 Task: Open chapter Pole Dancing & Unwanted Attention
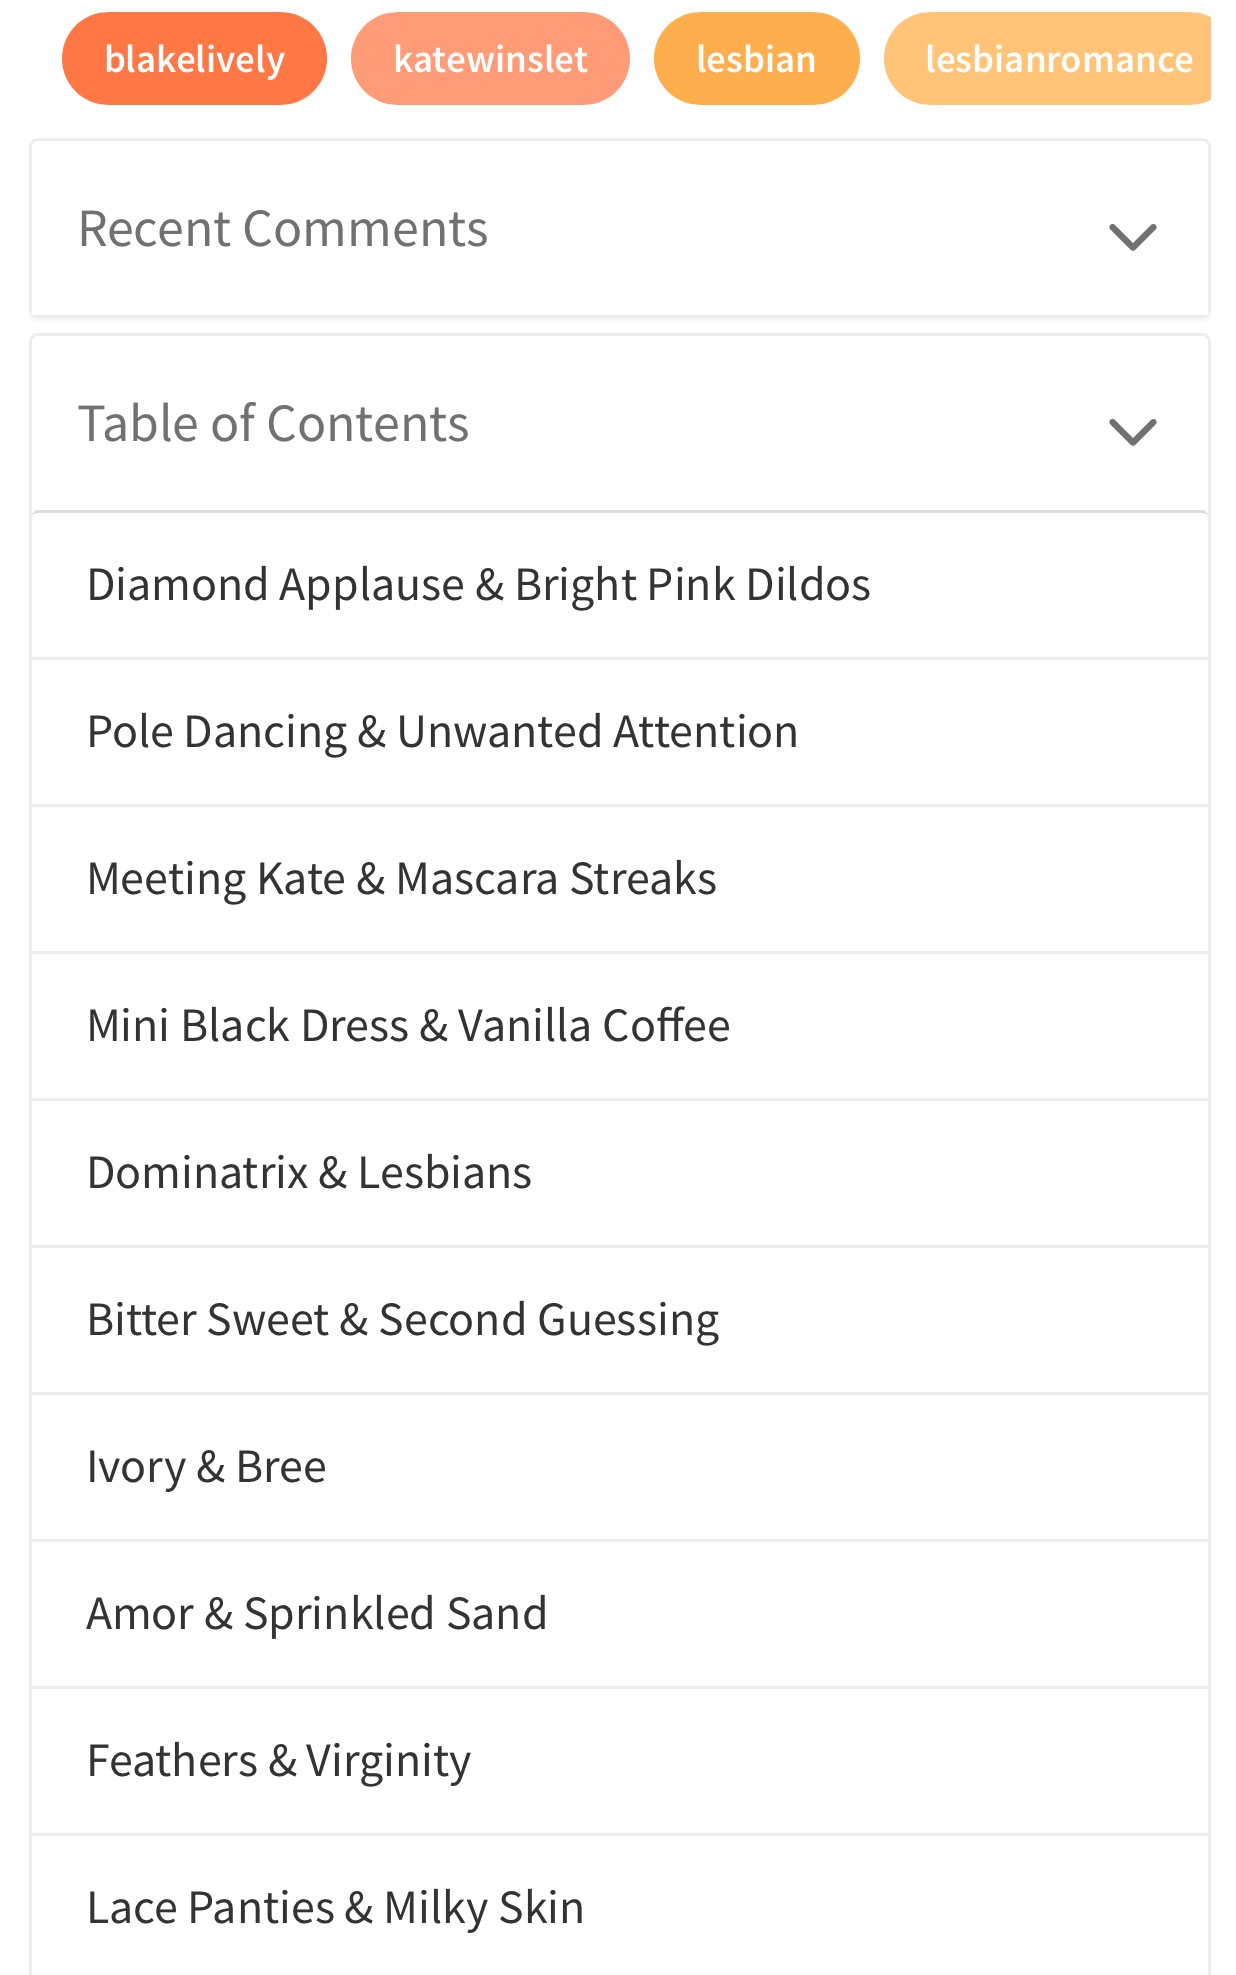(x=620, y=732)
